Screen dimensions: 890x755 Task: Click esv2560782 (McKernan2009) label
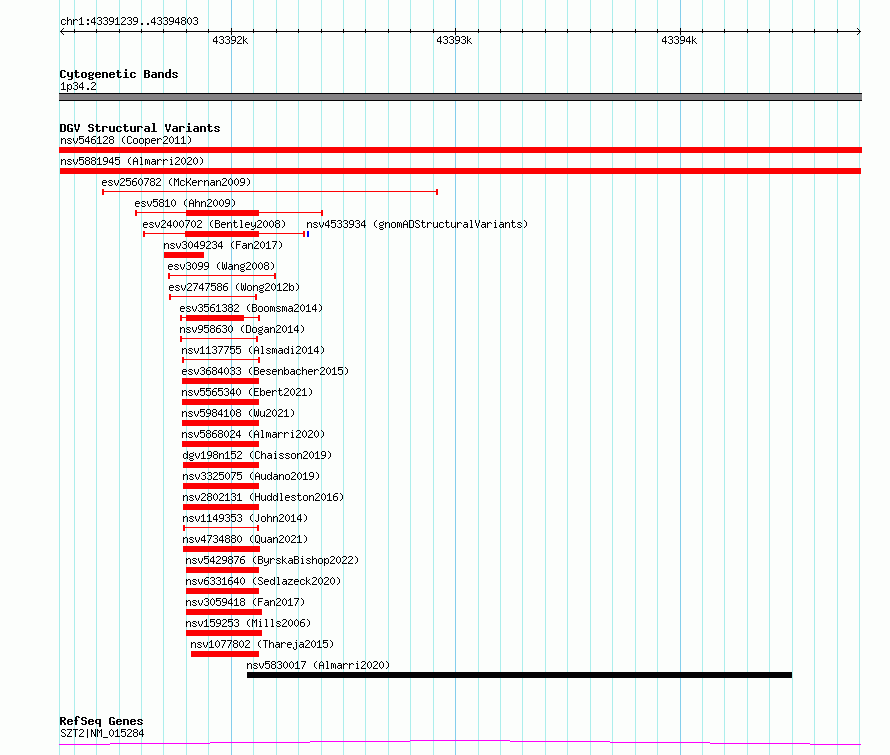(176, 182)
